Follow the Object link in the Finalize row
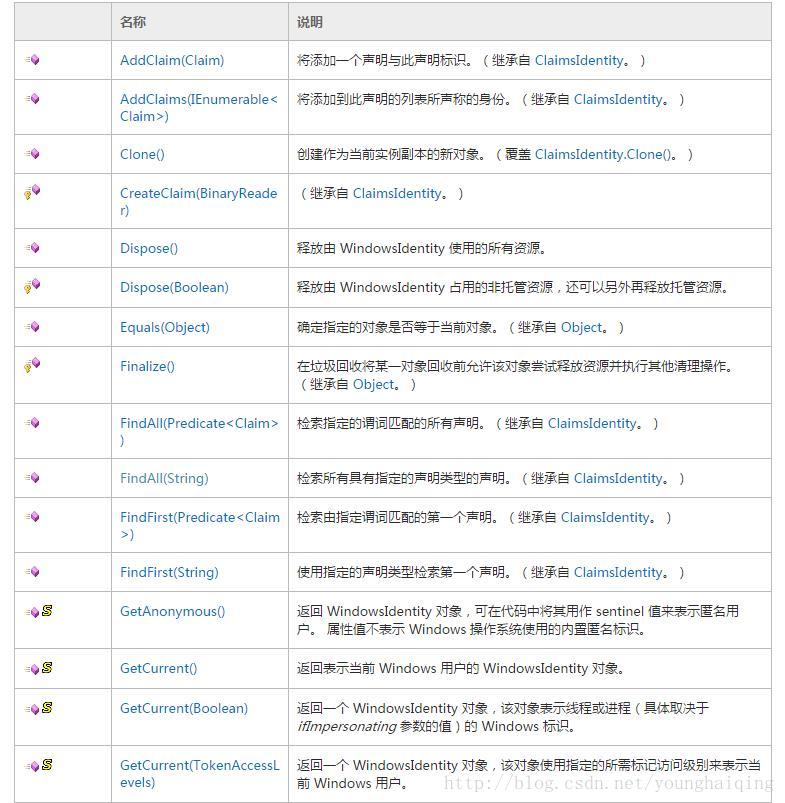Image resolution: width=785 pixels, height=803 pixels. pos(374,384)
